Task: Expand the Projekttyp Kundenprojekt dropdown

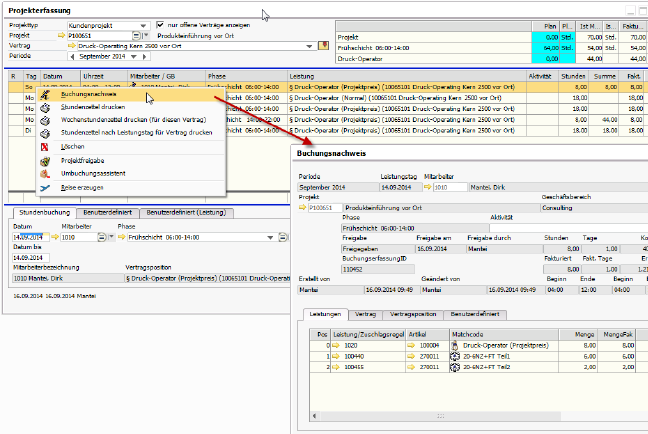Action: coord(144,24)
